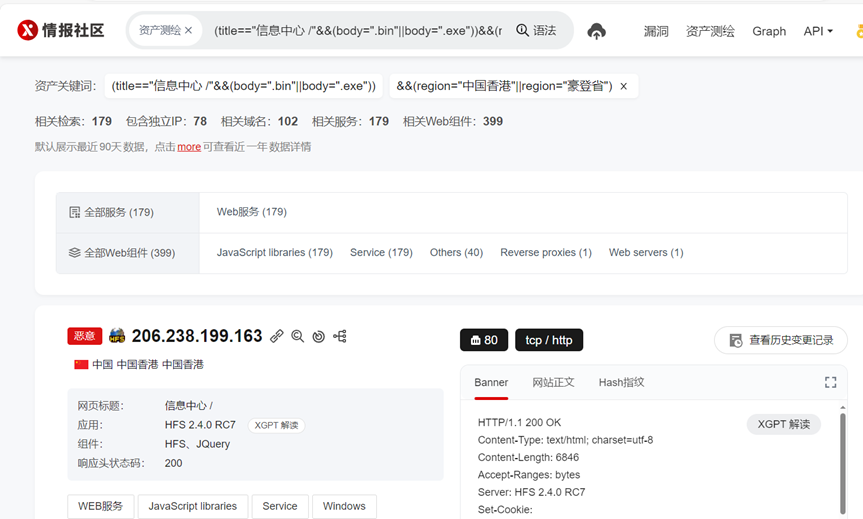Click the JavaScript libraries tag under the IP

click(x=193, y=506)
